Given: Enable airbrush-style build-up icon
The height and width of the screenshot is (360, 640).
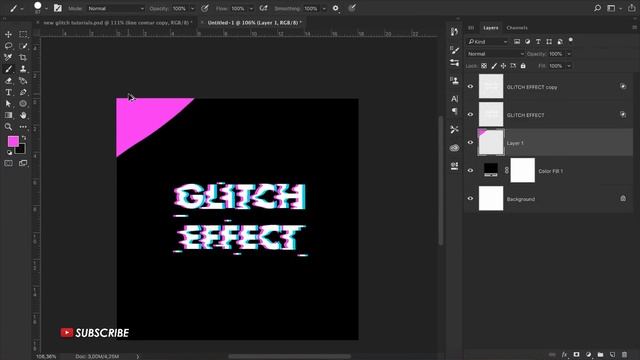Looking at the screenshot, I should (264, 8).
